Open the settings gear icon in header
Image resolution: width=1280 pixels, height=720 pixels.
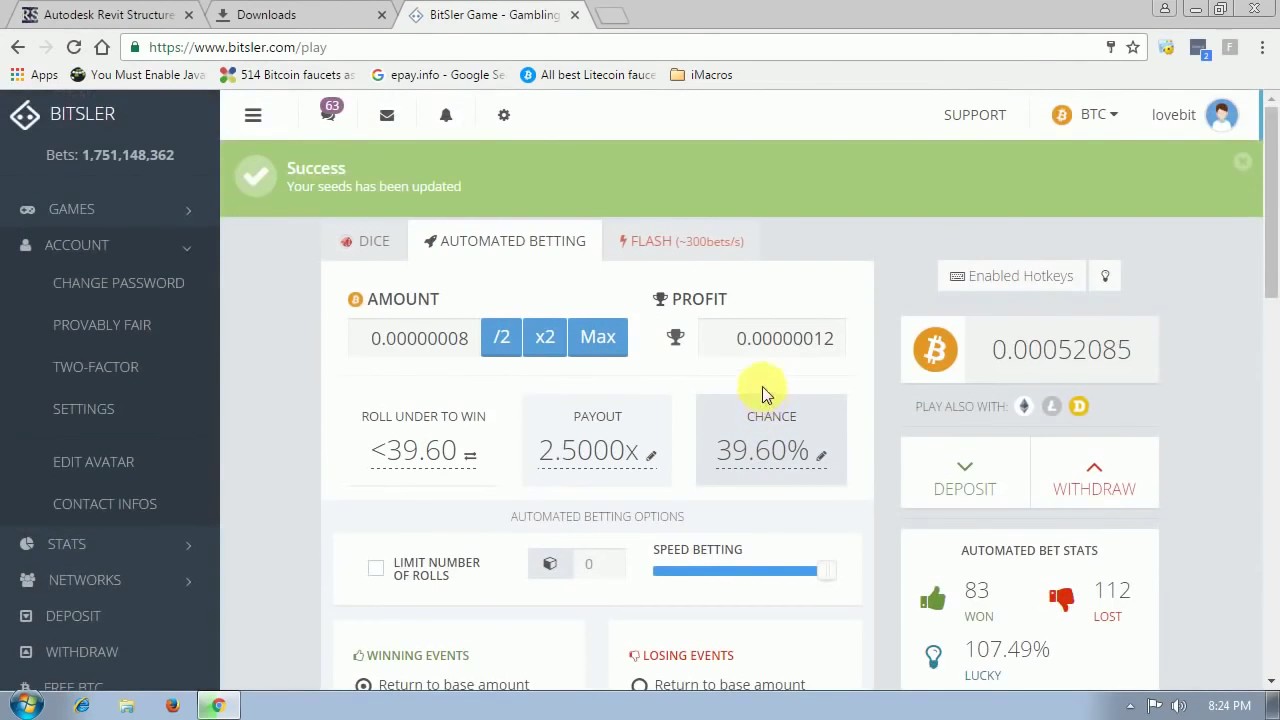pyautogui.click(x=504, y=115)
